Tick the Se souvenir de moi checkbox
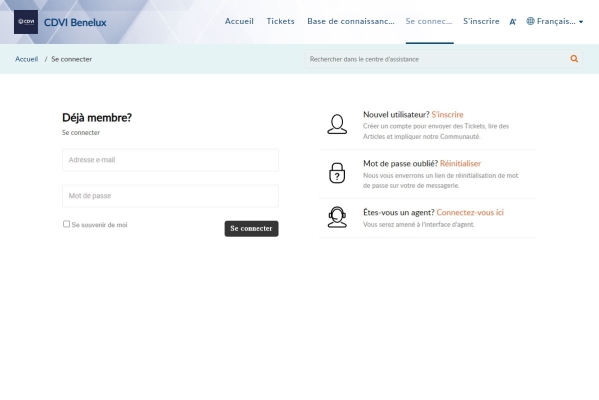 (x=66, y=224)
